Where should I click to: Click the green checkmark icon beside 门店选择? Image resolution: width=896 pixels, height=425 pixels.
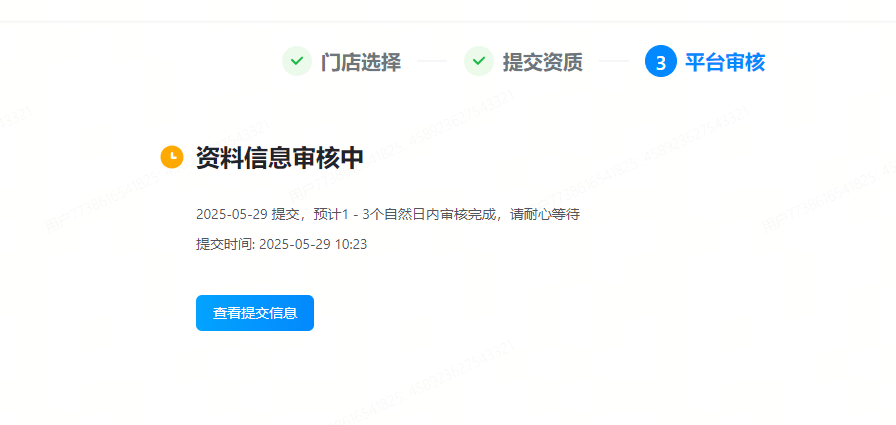point(297,61)
